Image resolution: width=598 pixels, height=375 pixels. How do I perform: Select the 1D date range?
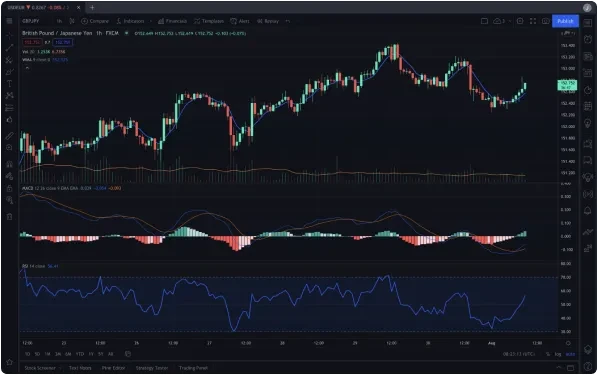[27, 354]
